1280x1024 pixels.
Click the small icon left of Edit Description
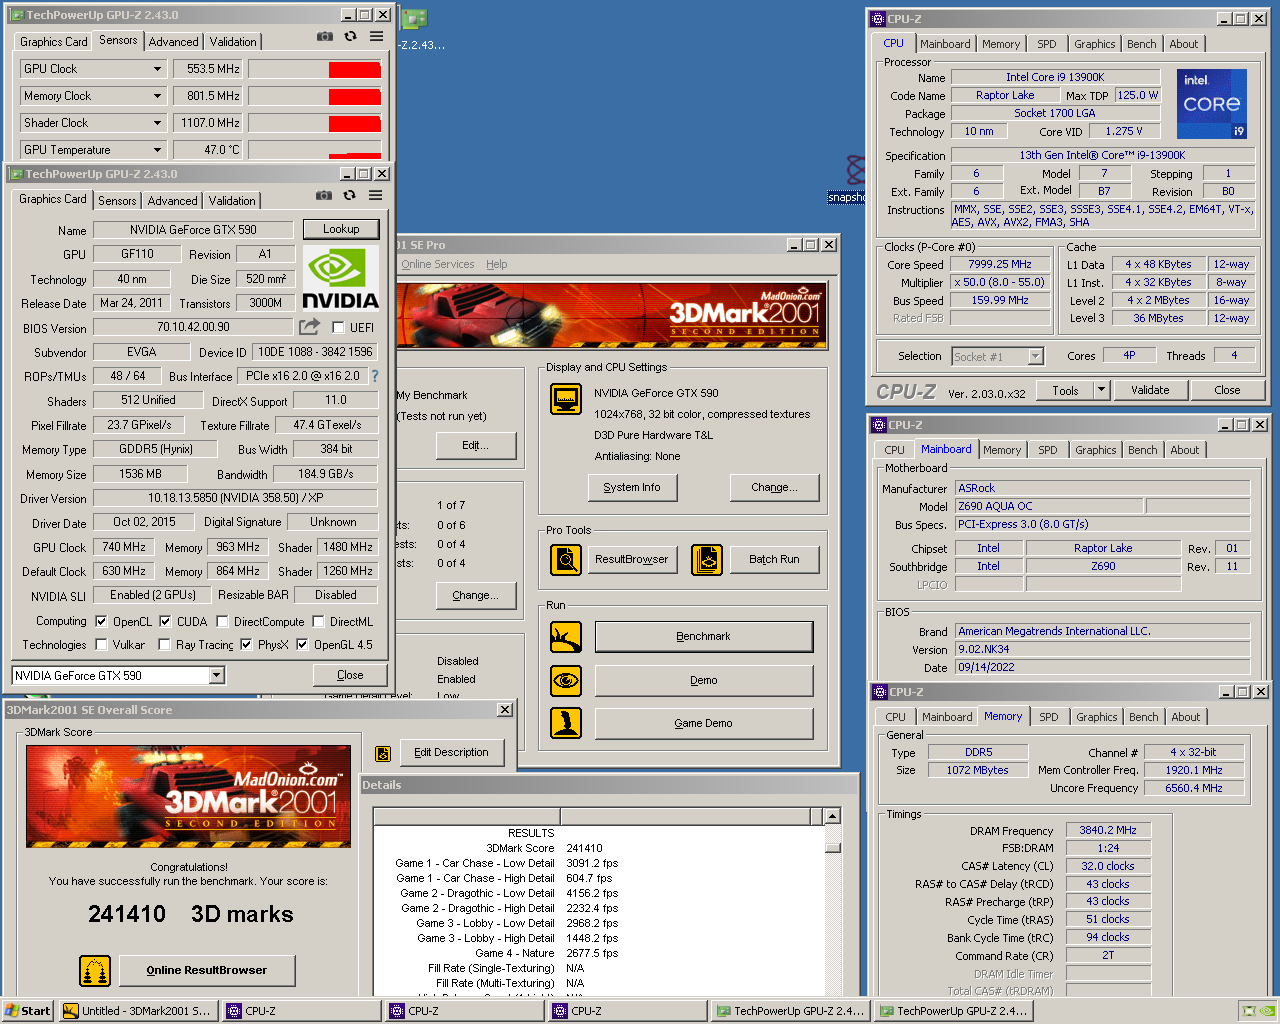pos(382,753)
